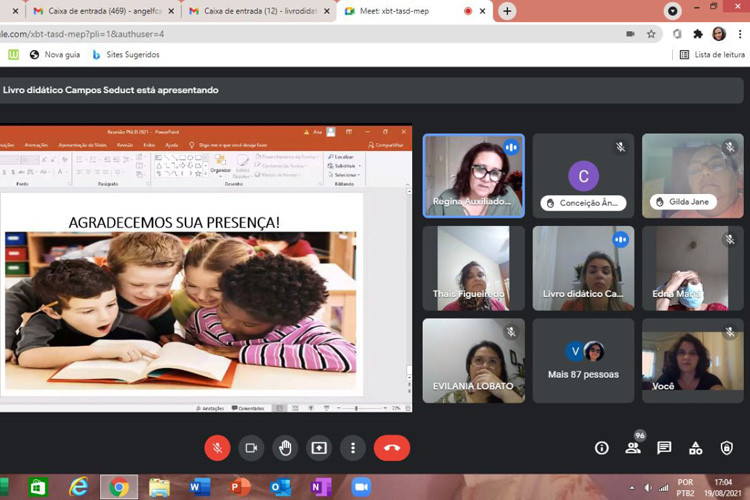Image resolution: width=750 pixels, height=500 pixels.
Task: Click the green bookmark icon in bookmarks bar
Action: point(13,55)
